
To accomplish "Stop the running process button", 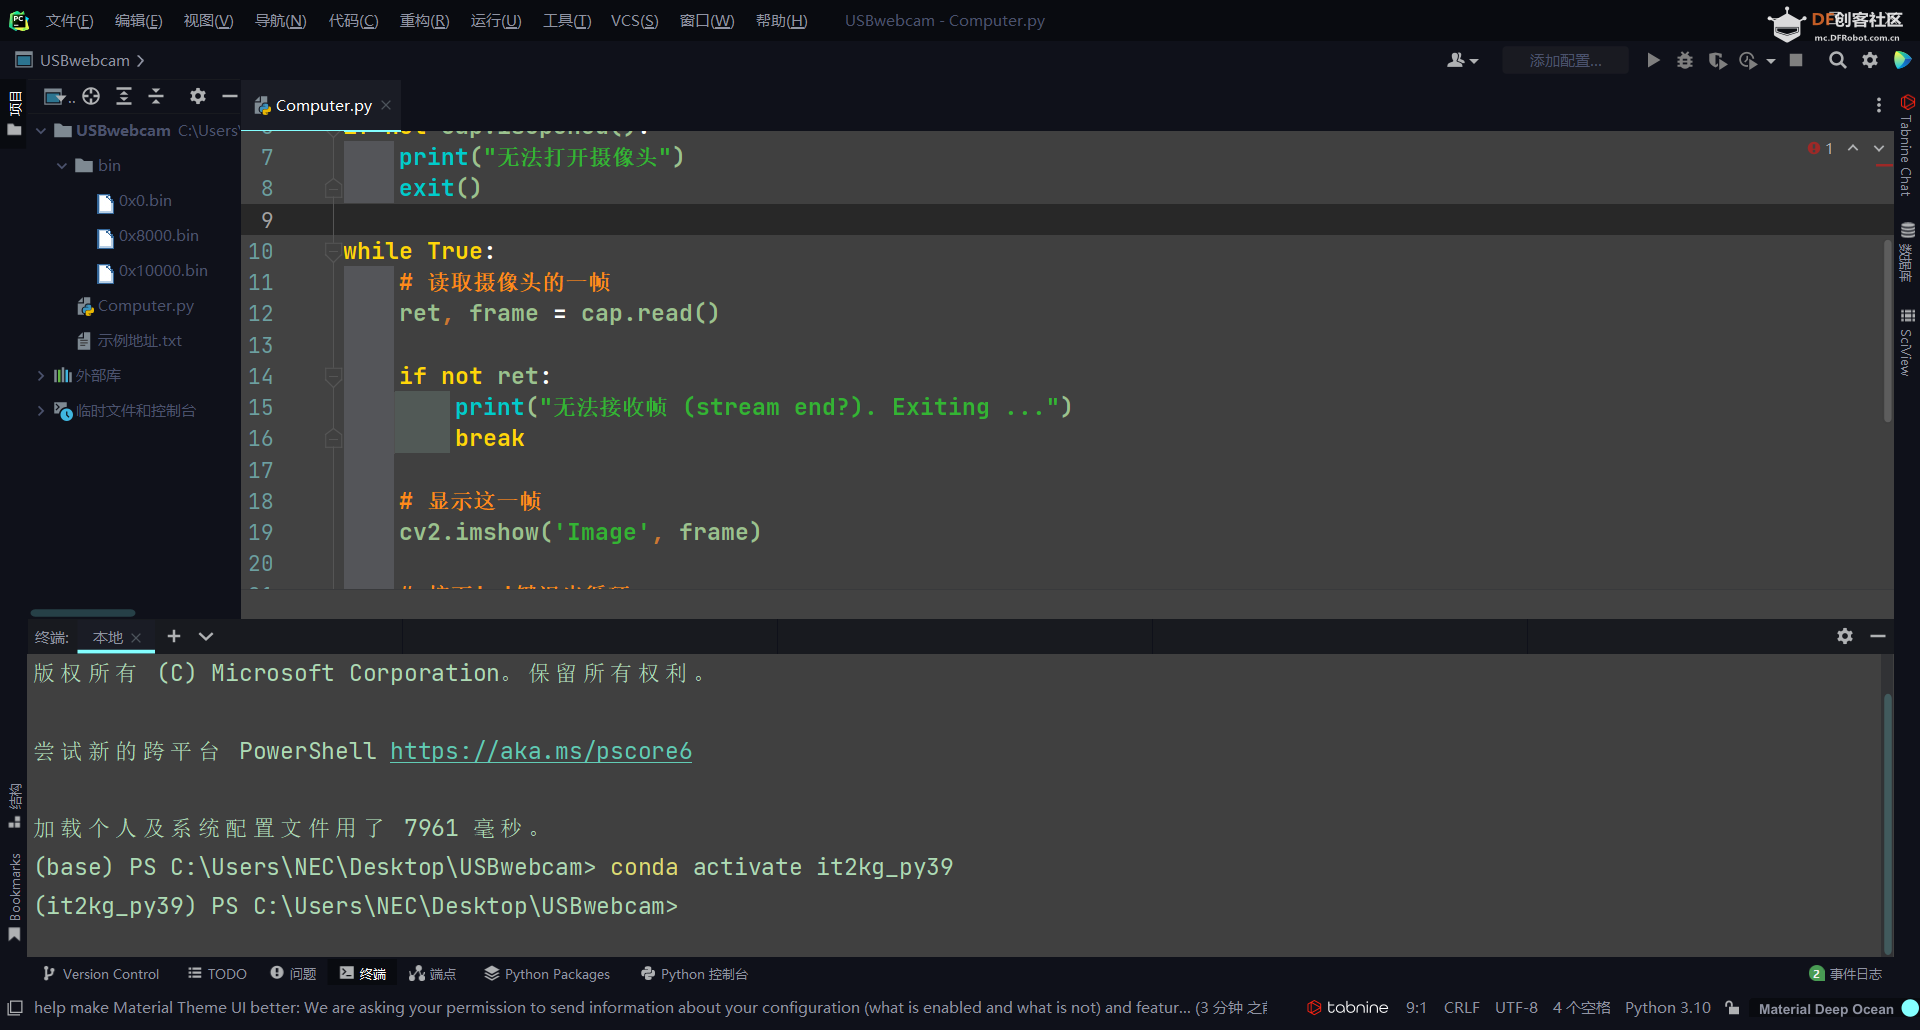I will (x=1796, y=61).
